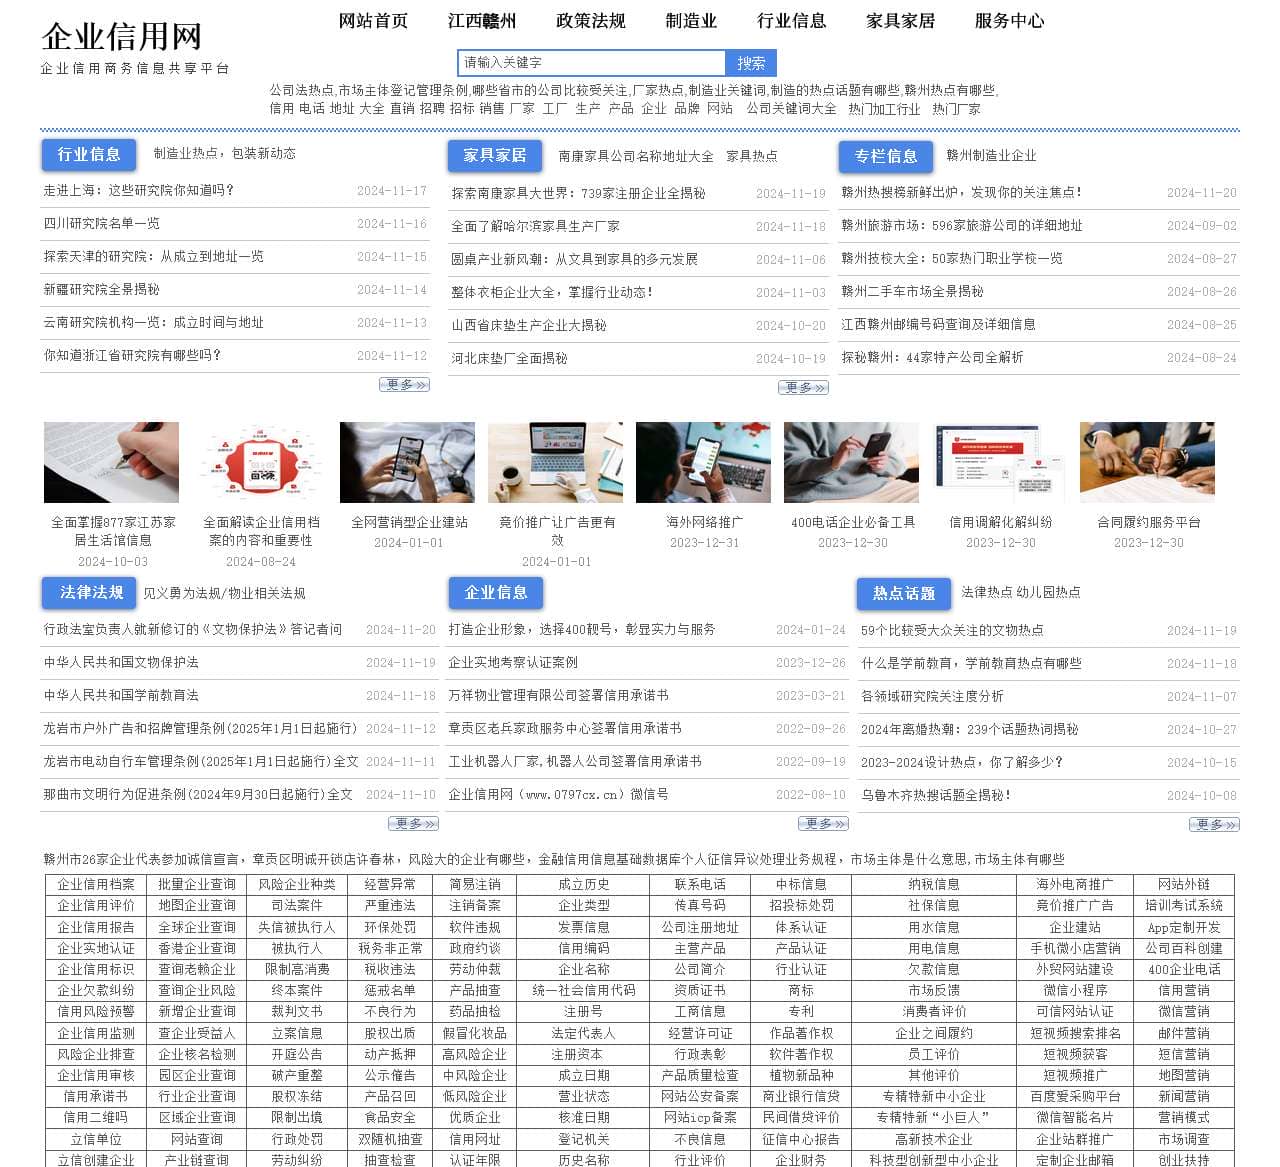This screenshot has width=1280, height=1167.
Task: Click the keyword search input field
Action: 590,63
